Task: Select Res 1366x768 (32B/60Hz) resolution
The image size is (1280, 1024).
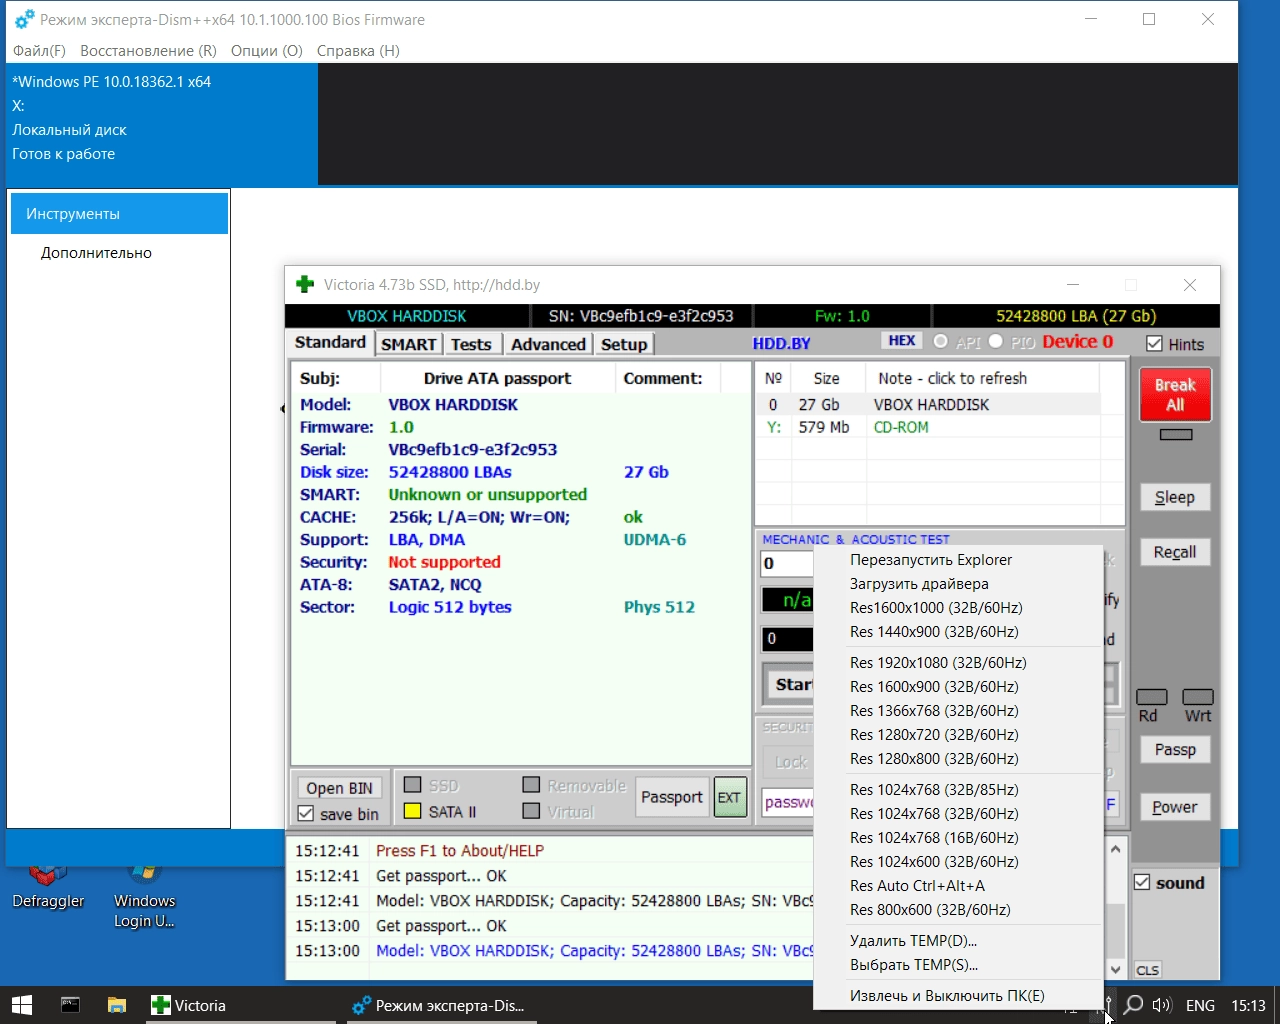Action: tap(958, 711)
